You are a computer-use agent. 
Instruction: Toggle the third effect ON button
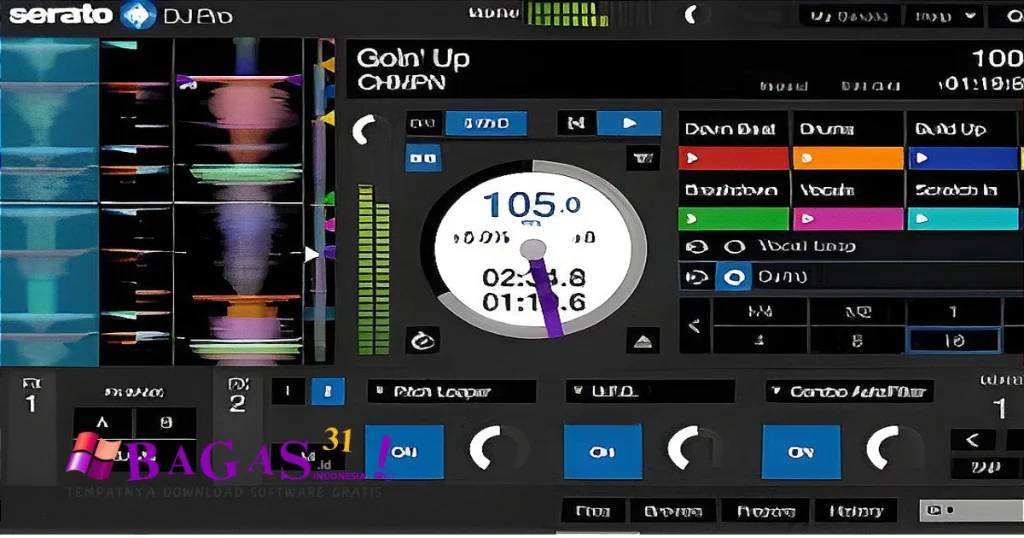pyautogui.click(x=801, y=452)
